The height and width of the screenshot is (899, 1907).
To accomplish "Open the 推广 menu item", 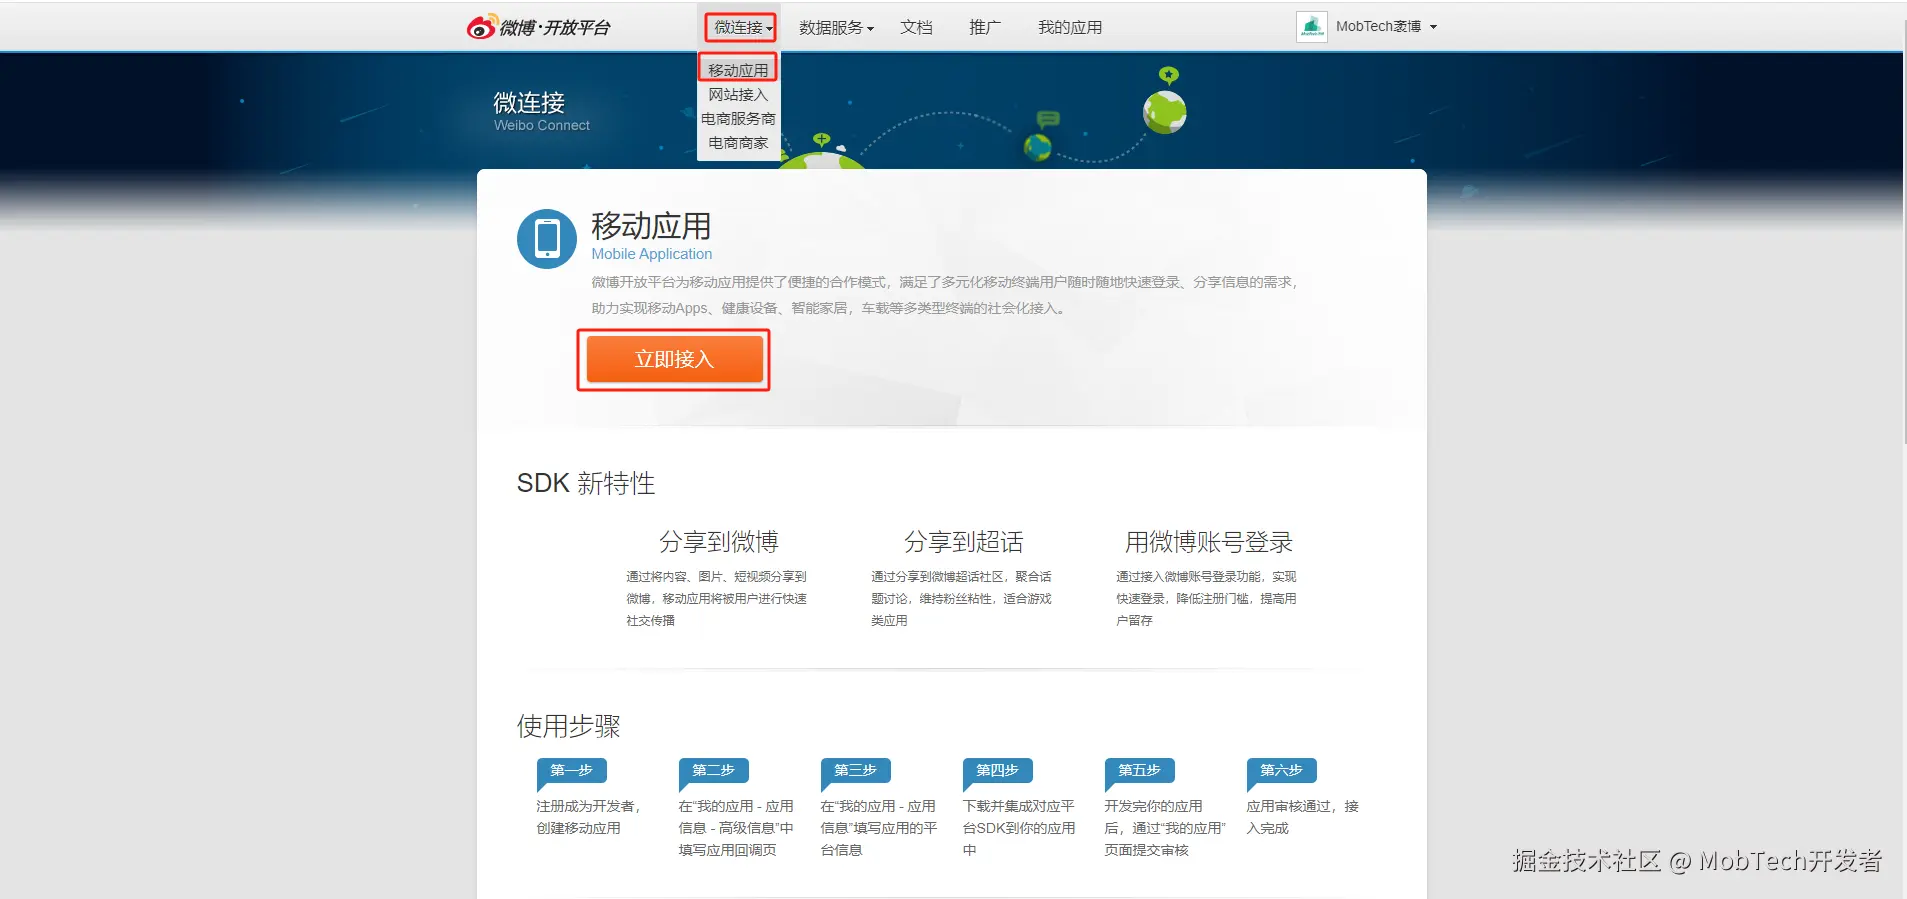I will pos(985,28).
